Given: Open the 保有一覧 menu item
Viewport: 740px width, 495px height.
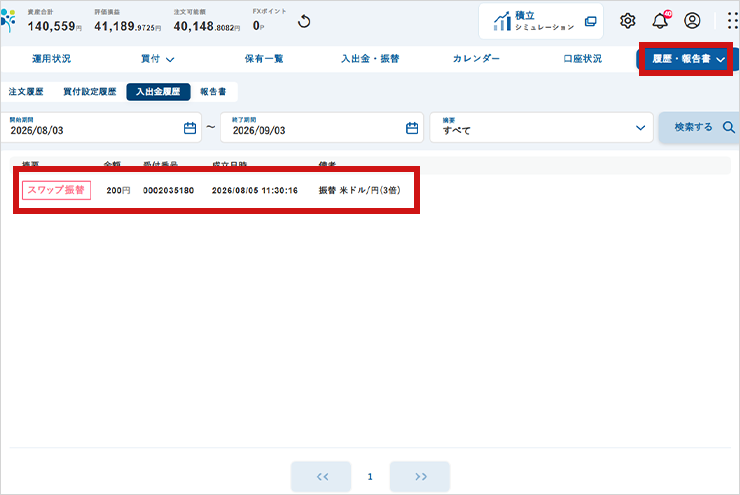Looking at the screenshot, I should point(264,59).
